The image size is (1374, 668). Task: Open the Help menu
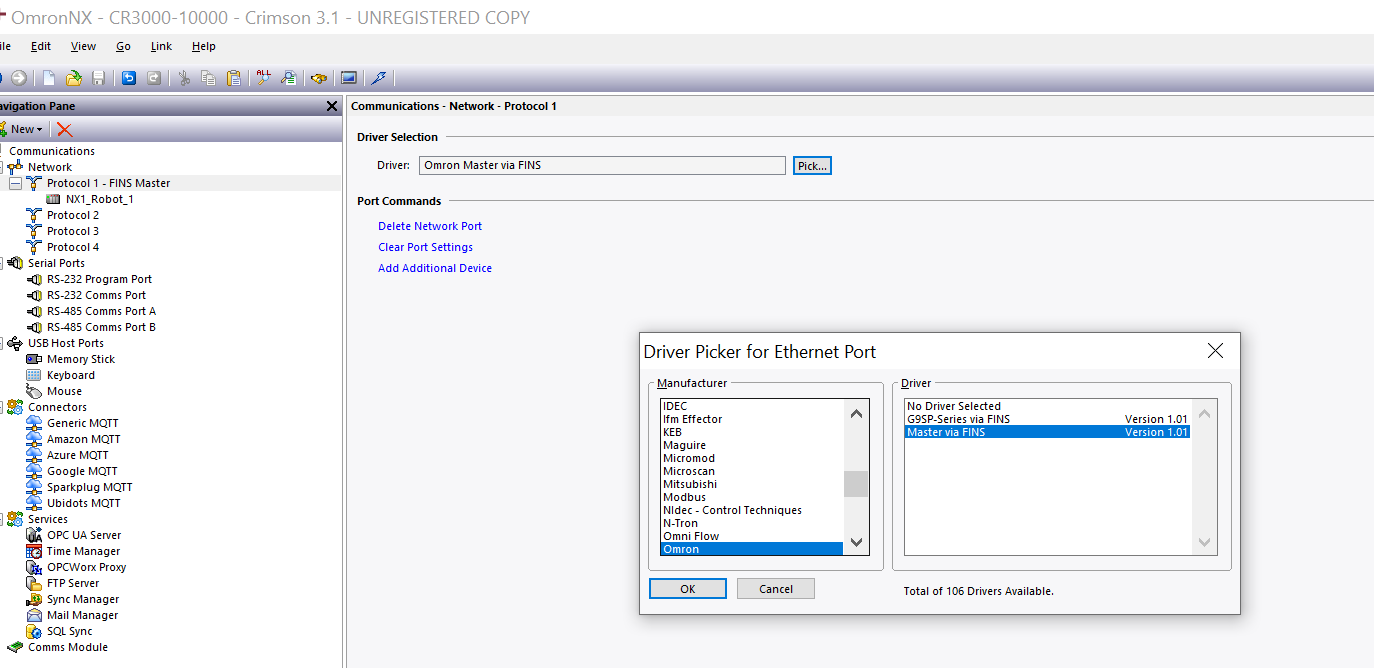204,46
